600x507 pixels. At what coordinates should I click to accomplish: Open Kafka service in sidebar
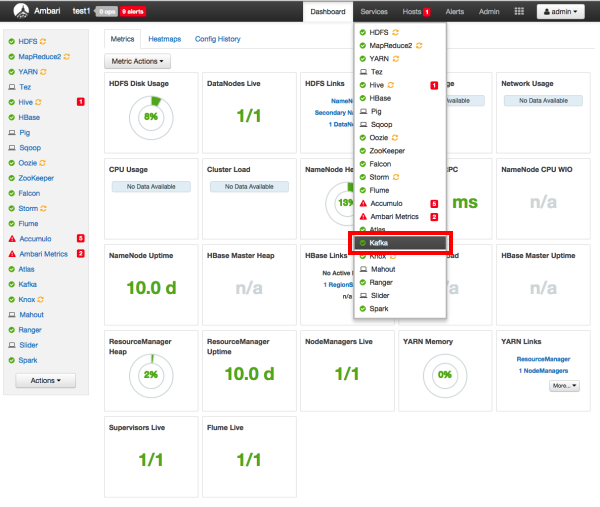[x=28, y=284]
